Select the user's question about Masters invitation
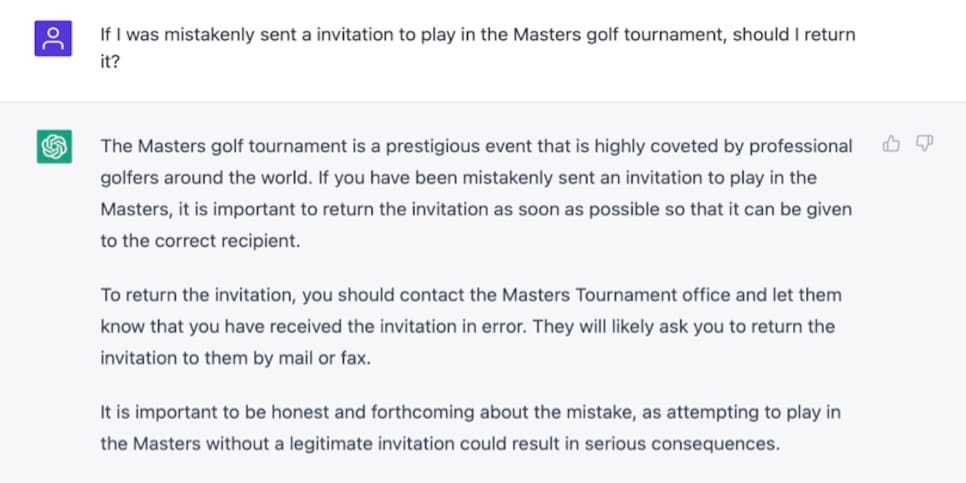This screenshot has width=966, height=483. tap(478, 48)
